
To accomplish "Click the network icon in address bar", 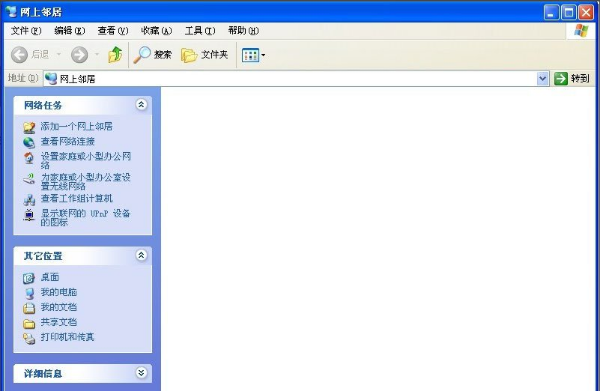I will pyautogui.click(x=51, y=79).
